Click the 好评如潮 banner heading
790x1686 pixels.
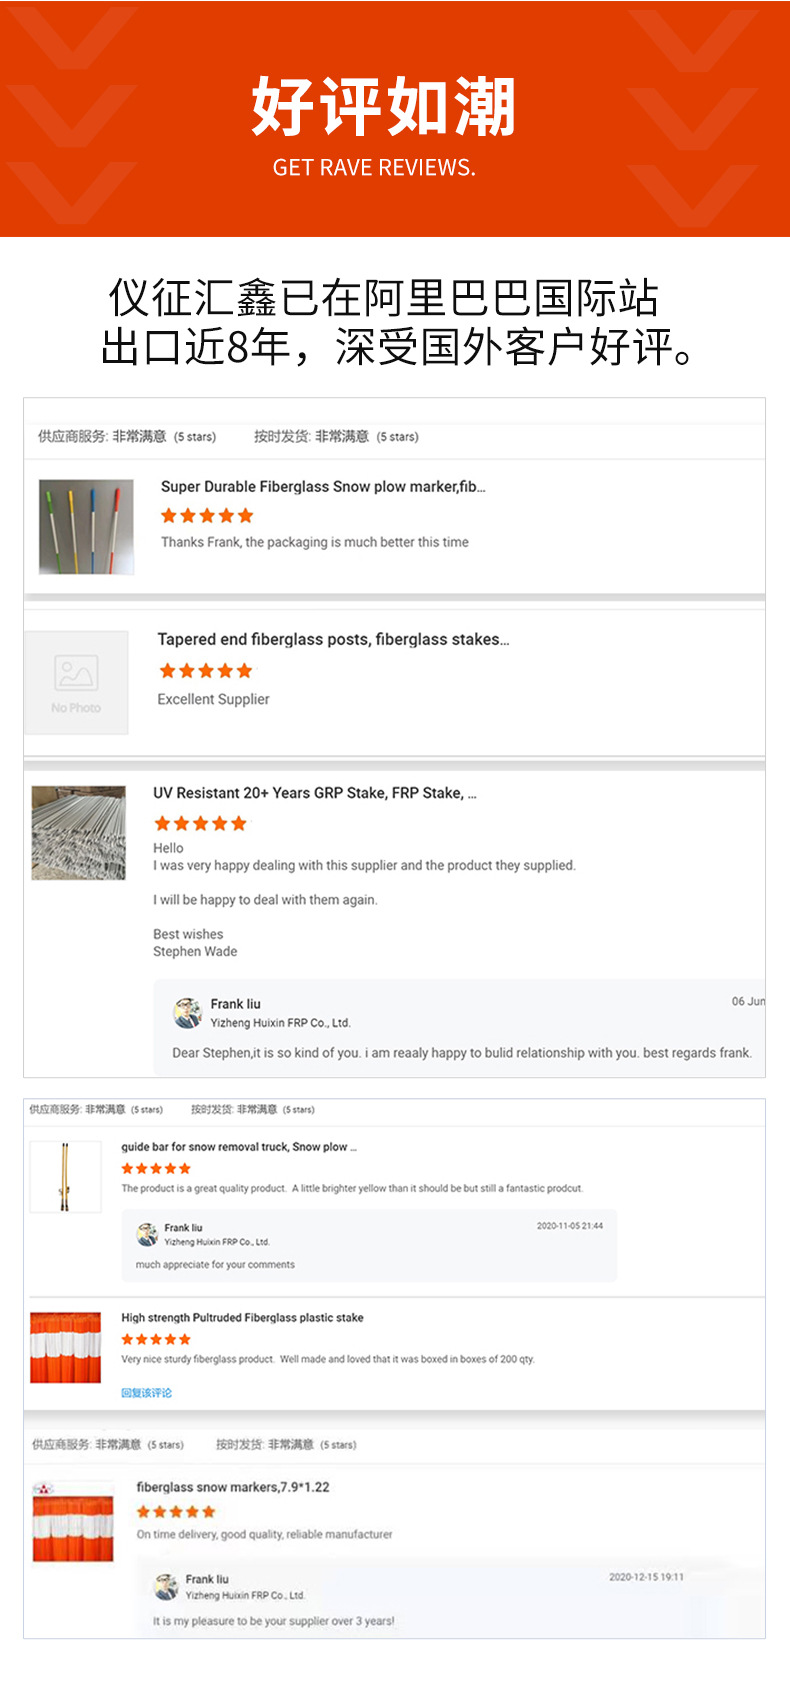pos(383,107)
